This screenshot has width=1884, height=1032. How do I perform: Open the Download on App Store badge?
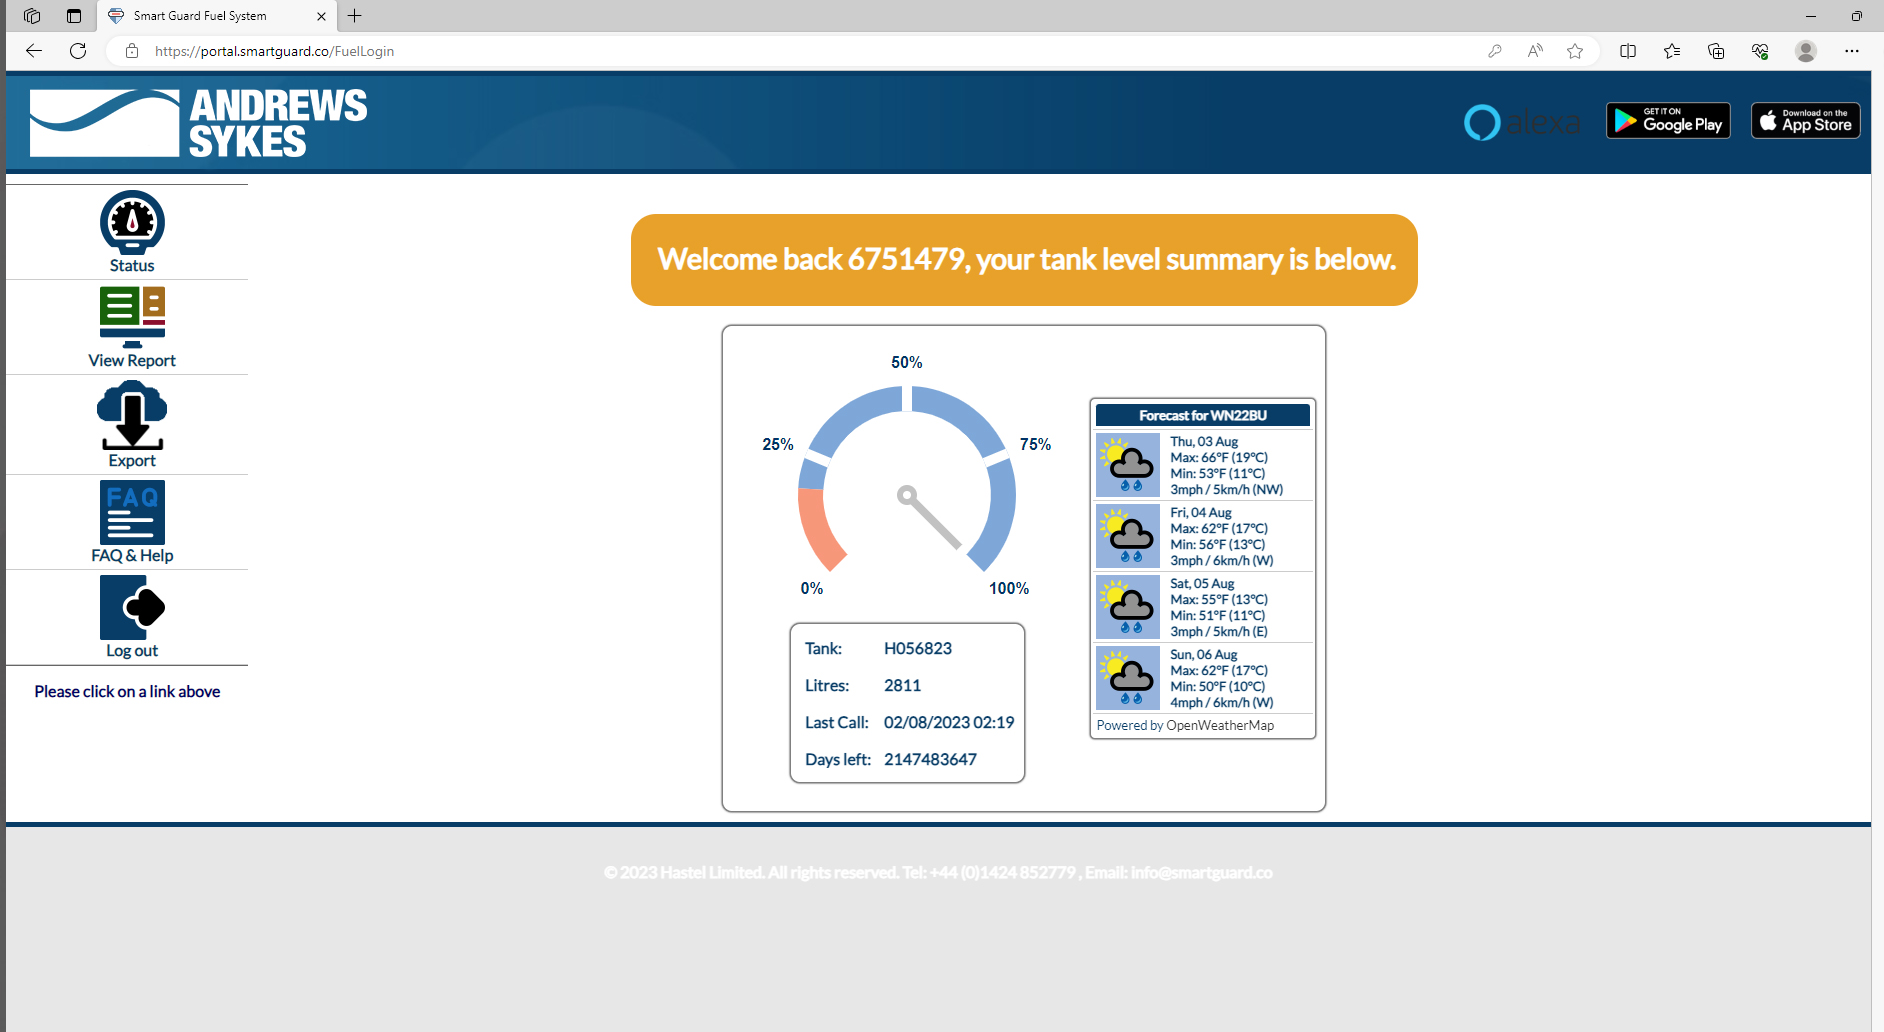tap(1804, 120)
